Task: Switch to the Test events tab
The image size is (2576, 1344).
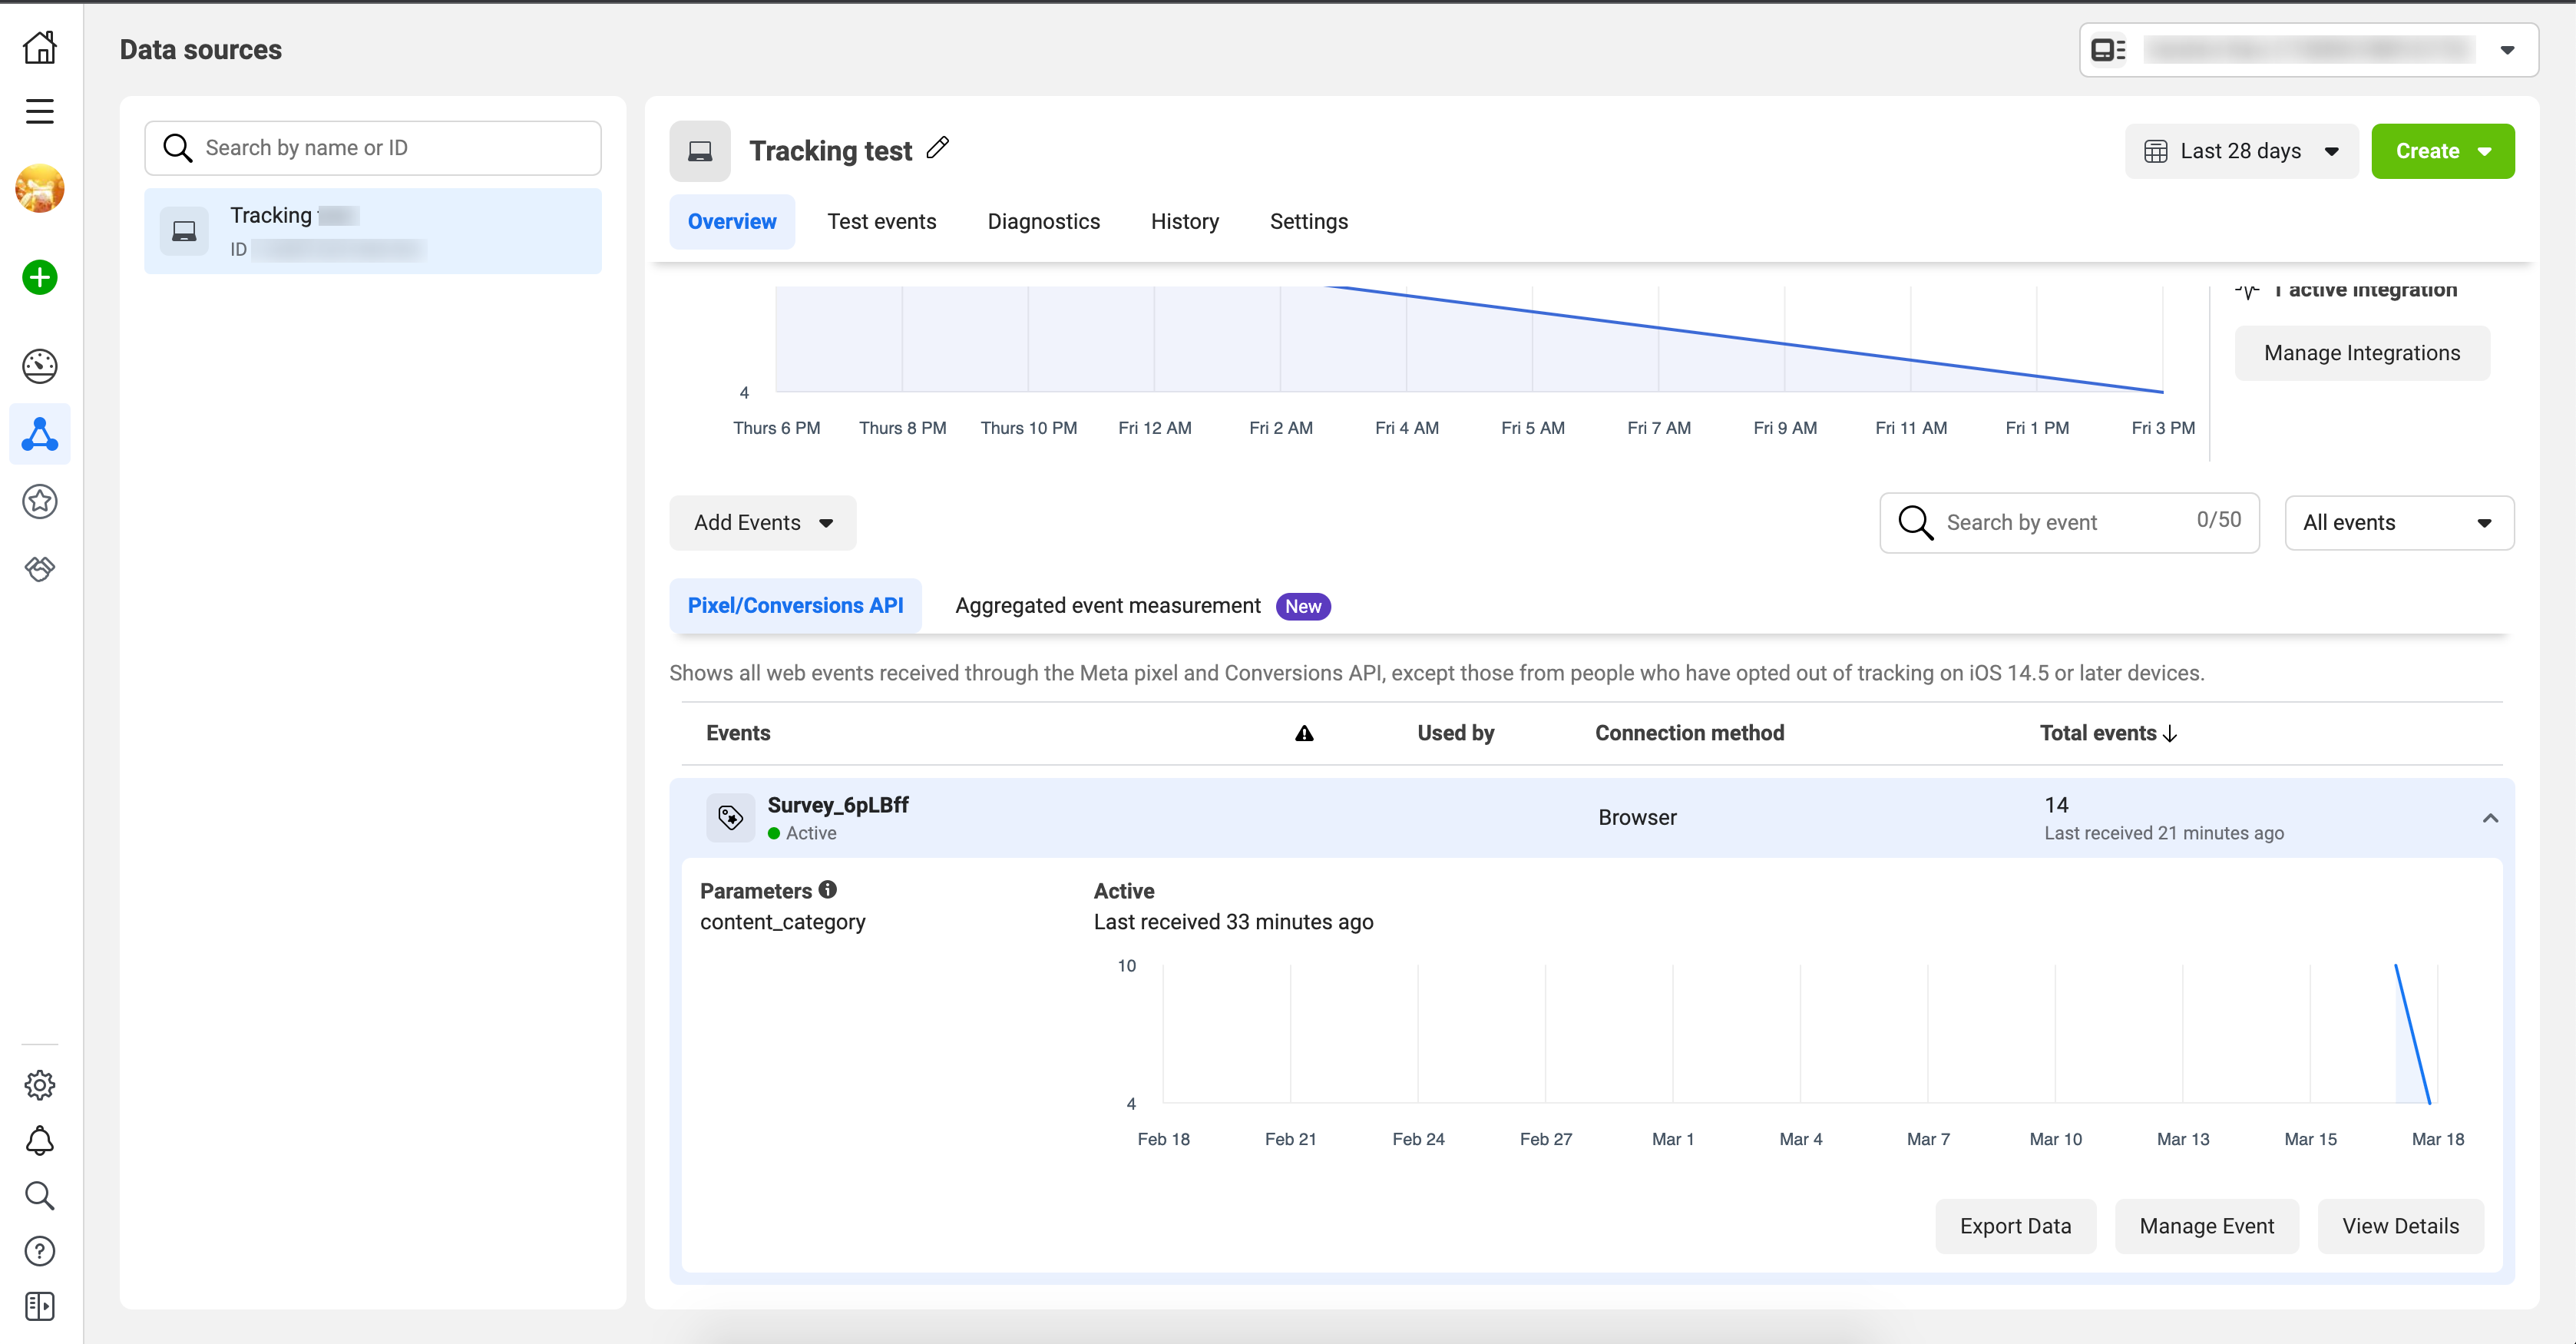Action: click(x=881, y=222)
